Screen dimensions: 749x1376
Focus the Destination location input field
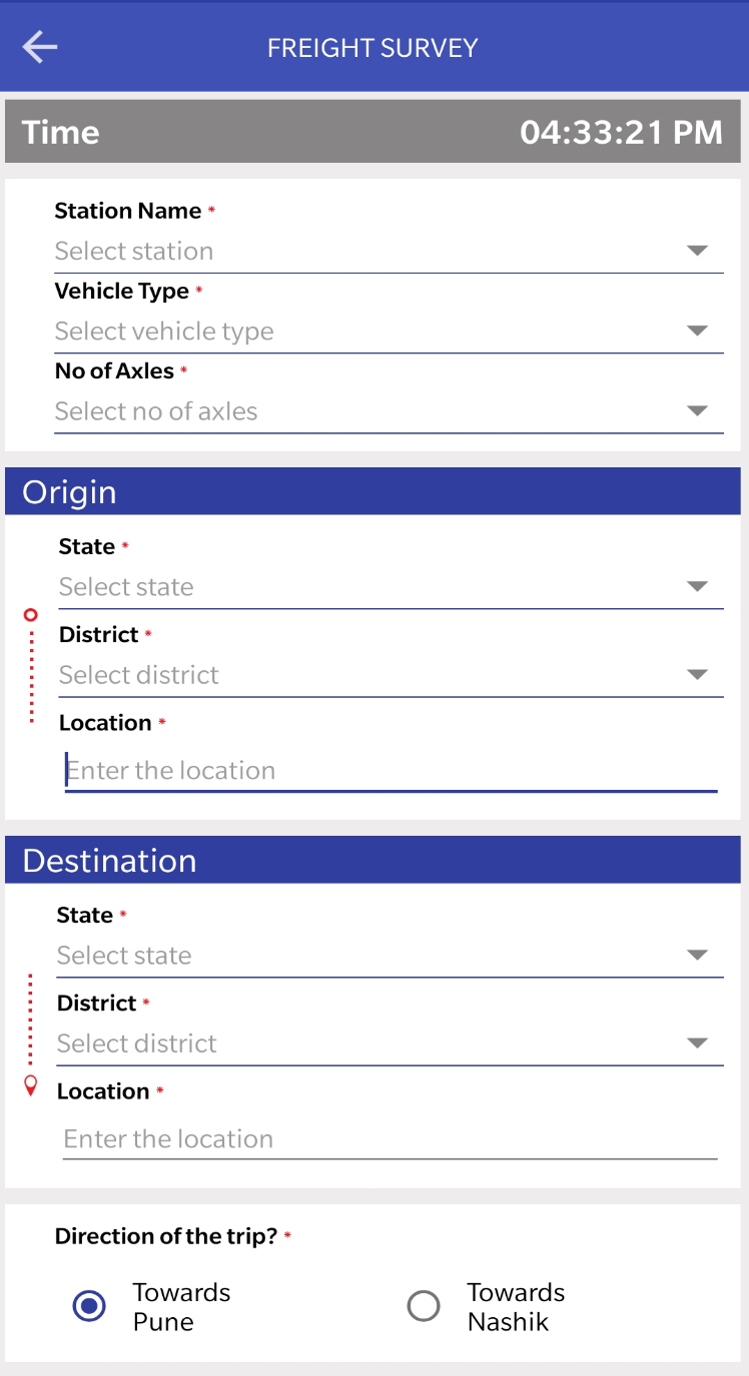[390, 1139]
